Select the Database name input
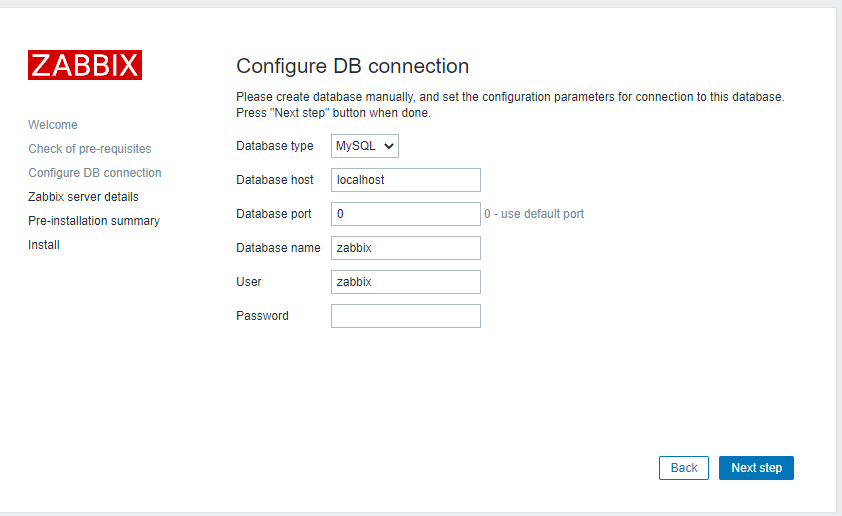The width and height of the screenshot is (842, 516). (x=405, y=248)
